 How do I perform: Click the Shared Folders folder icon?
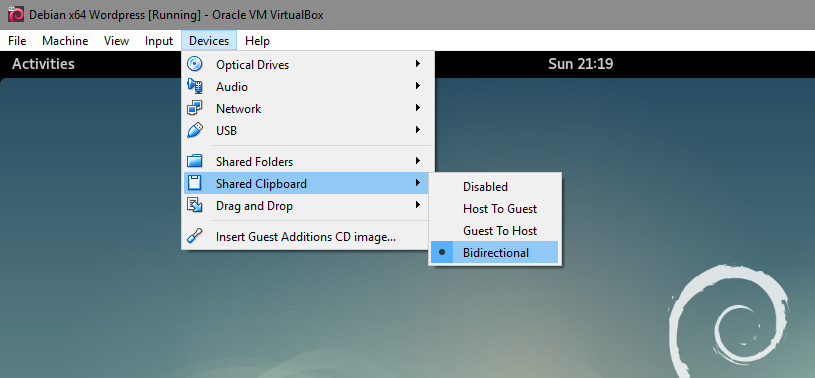(x=194, y=161)
